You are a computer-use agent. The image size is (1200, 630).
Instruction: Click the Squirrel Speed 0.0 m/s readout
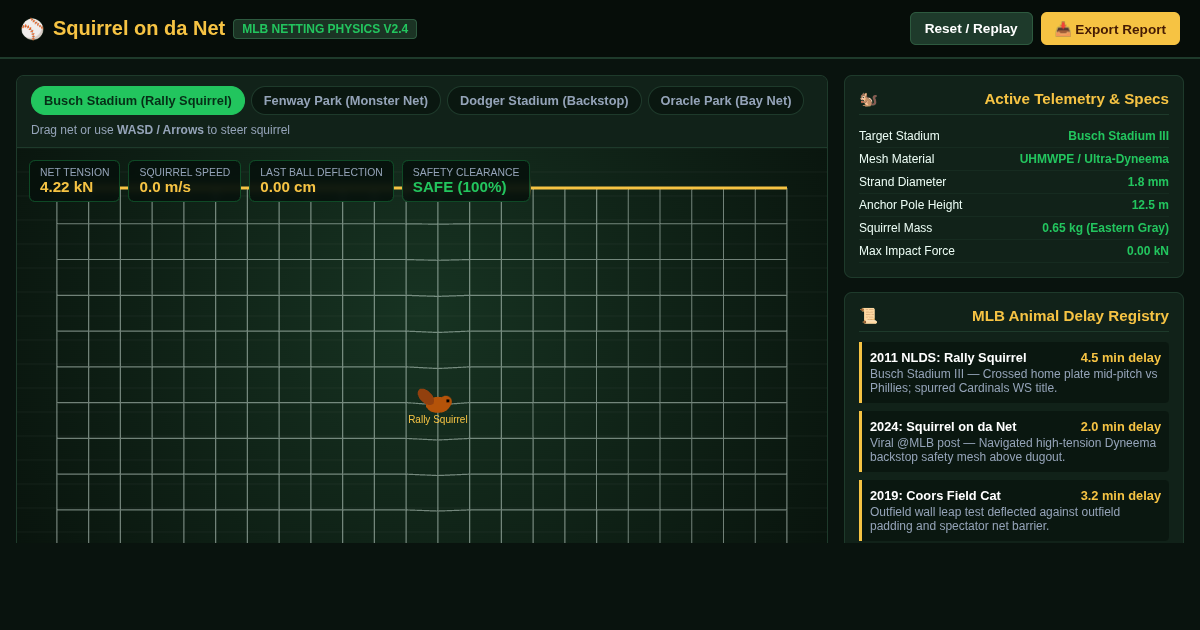(x=185, y=181)
